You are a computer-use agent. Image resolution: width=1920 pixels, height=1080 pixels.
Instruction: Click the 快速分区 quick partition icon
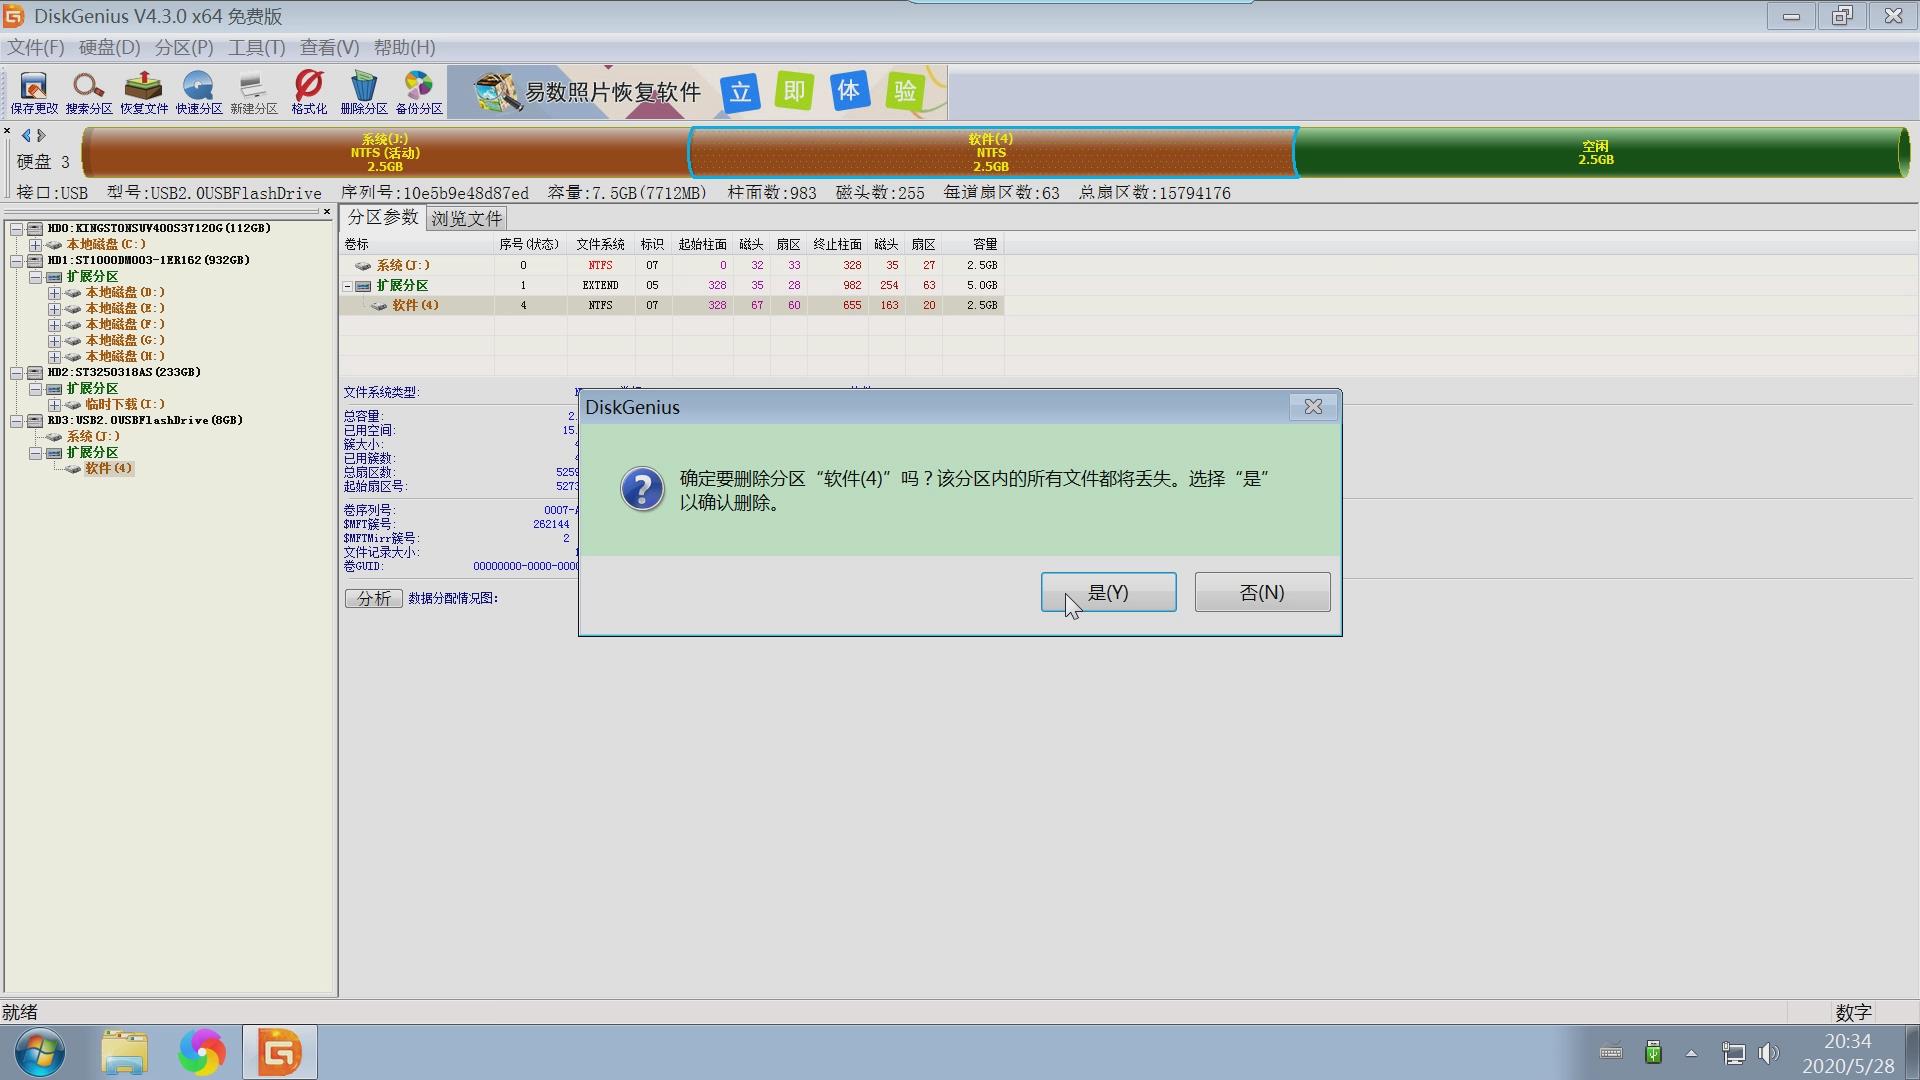(198, 92)
